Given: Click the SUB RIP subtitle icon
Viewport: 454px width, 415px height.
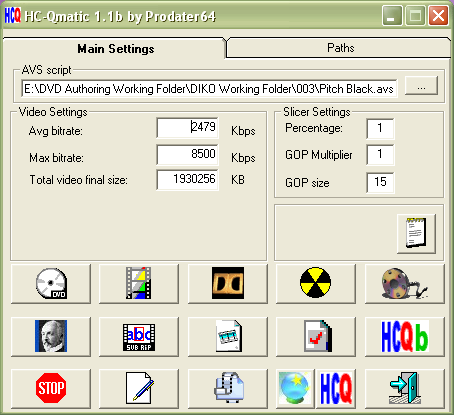Looking at the screenshot, I should pyautogui.click(x=139, y=337).
